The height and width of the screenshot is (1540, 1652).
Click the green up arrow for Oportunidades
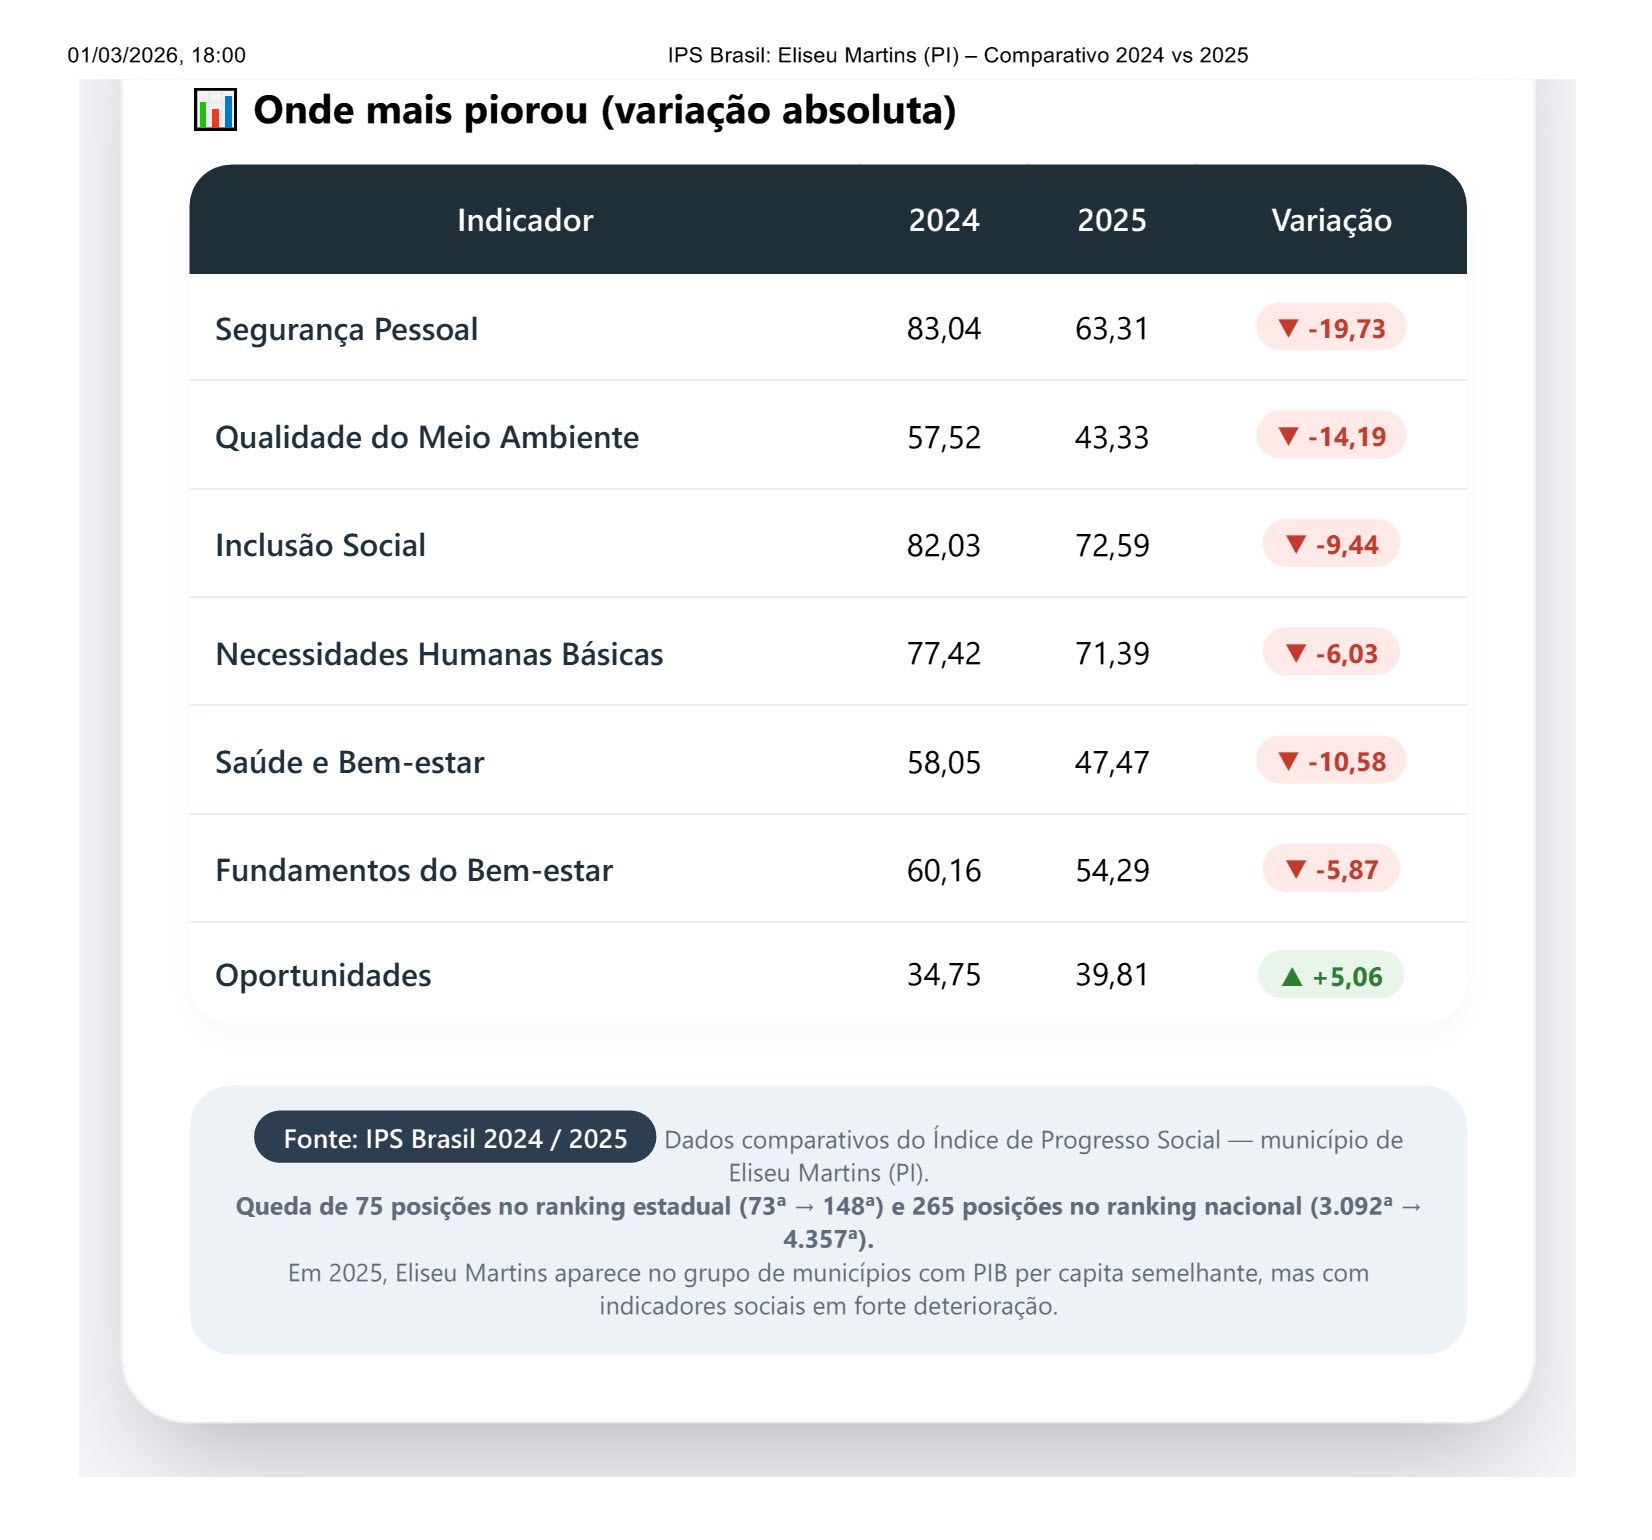pyautogui.click(x=1292, y=977)
